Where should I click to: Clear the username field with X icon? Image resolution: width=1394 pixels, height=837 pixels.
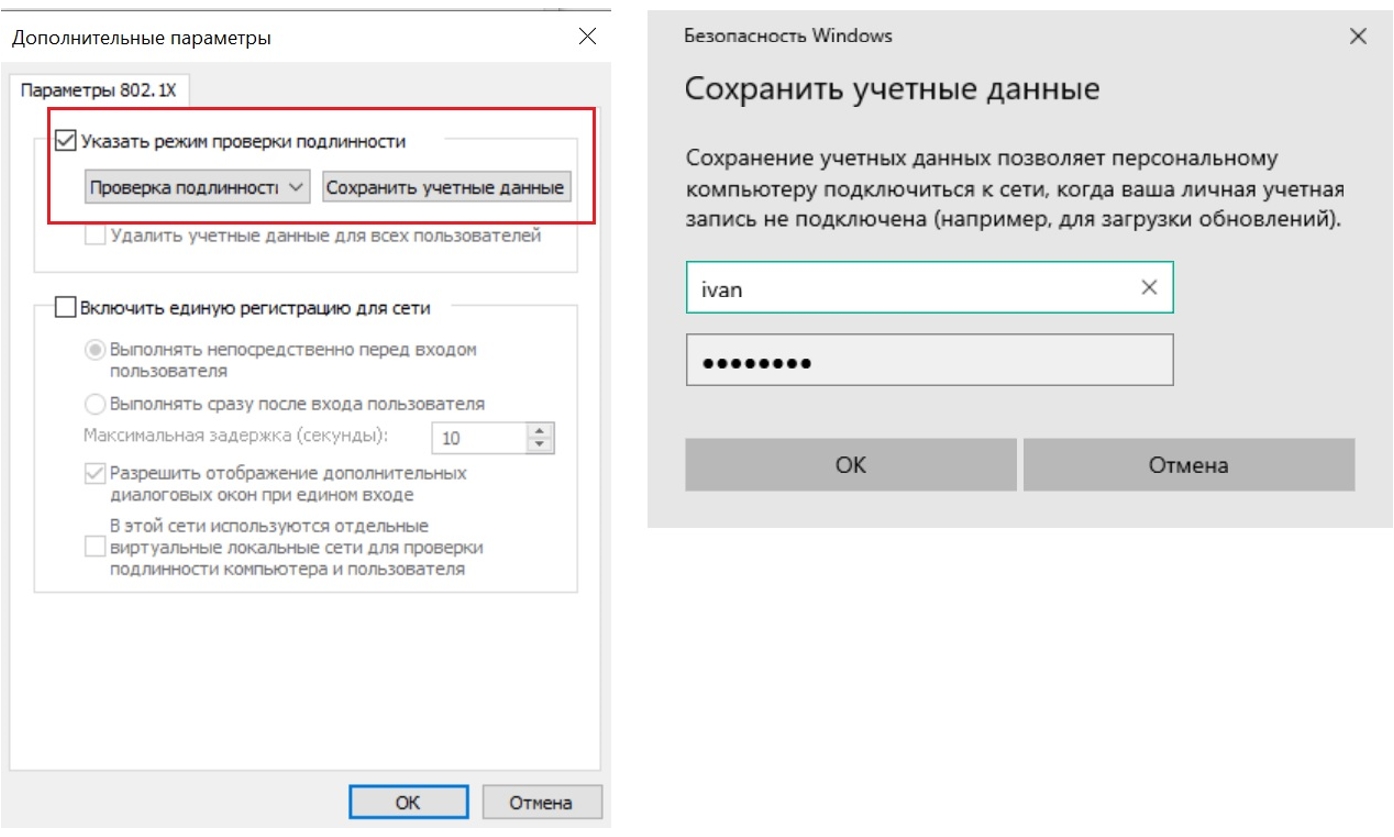[x=1149, y=288]
